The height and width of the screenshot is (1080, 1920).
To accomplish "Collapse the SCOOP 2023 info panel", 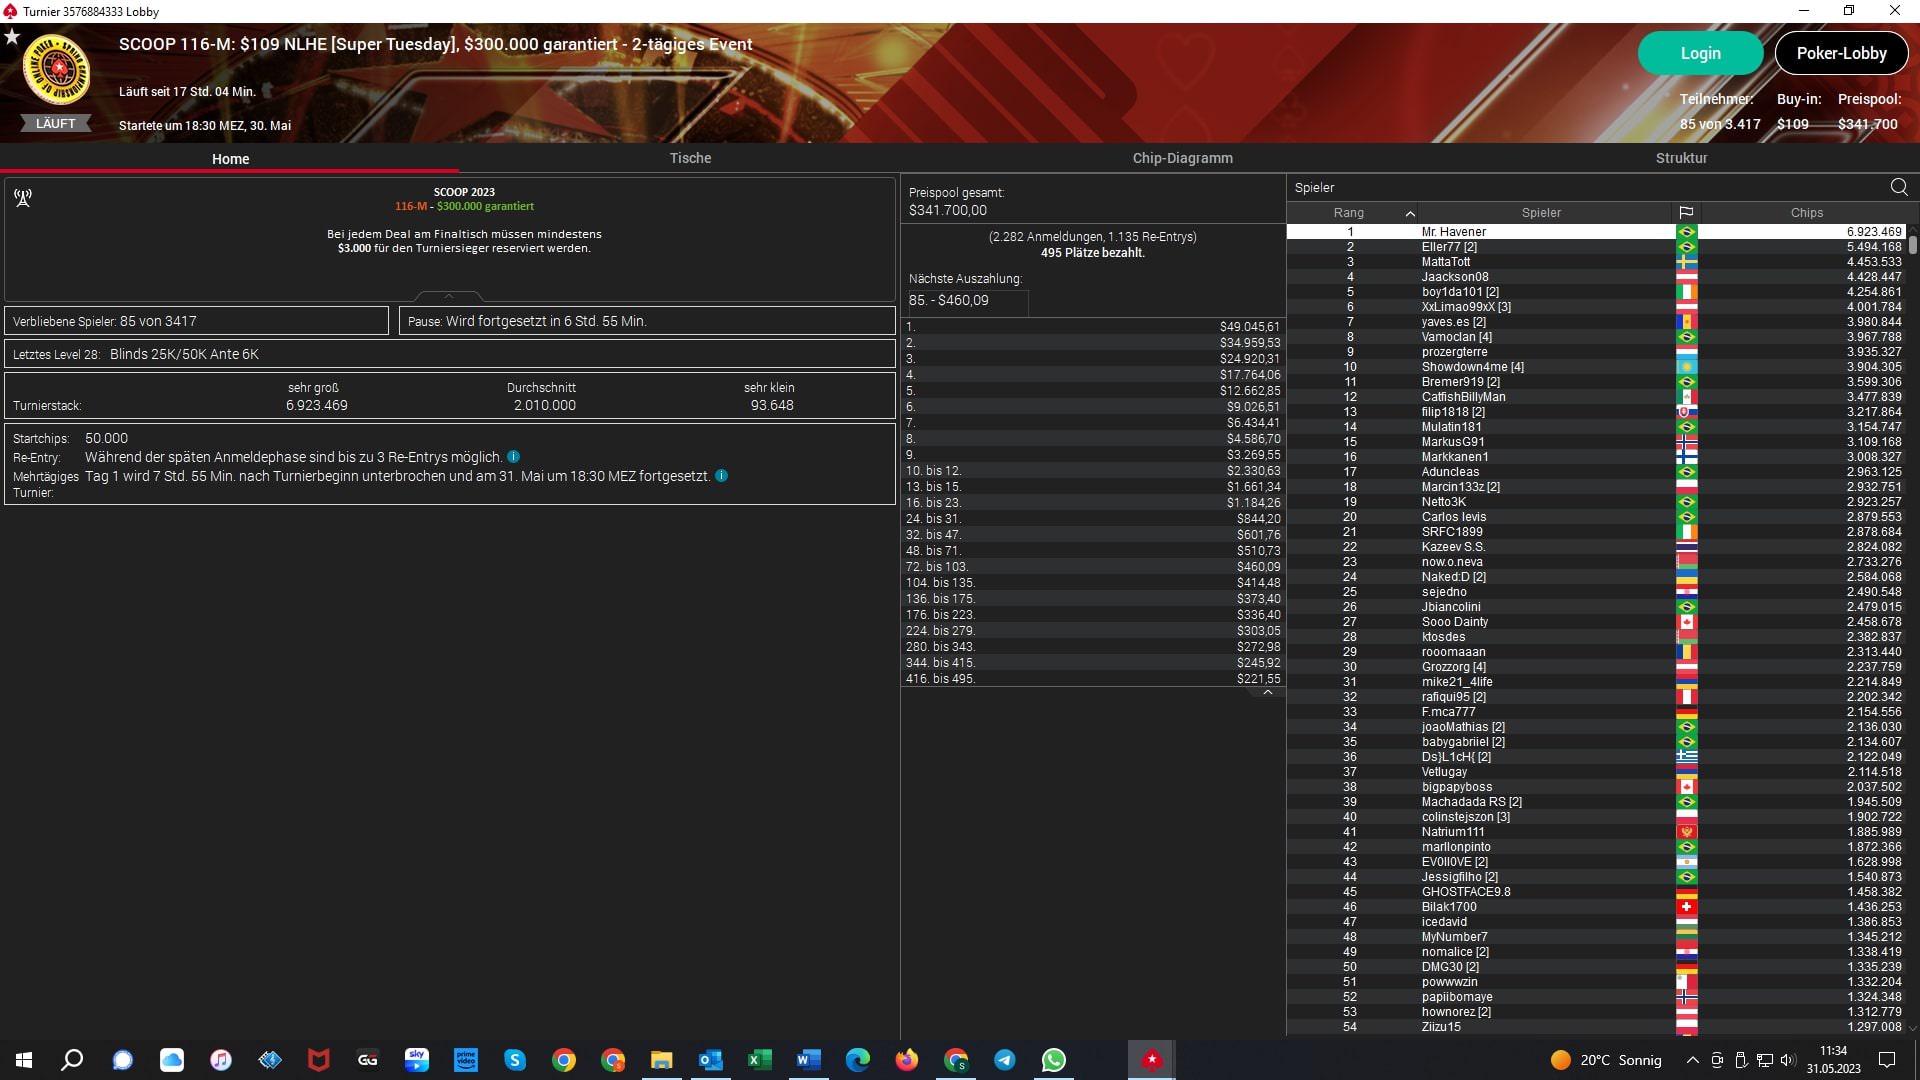I will pos(449,296).
